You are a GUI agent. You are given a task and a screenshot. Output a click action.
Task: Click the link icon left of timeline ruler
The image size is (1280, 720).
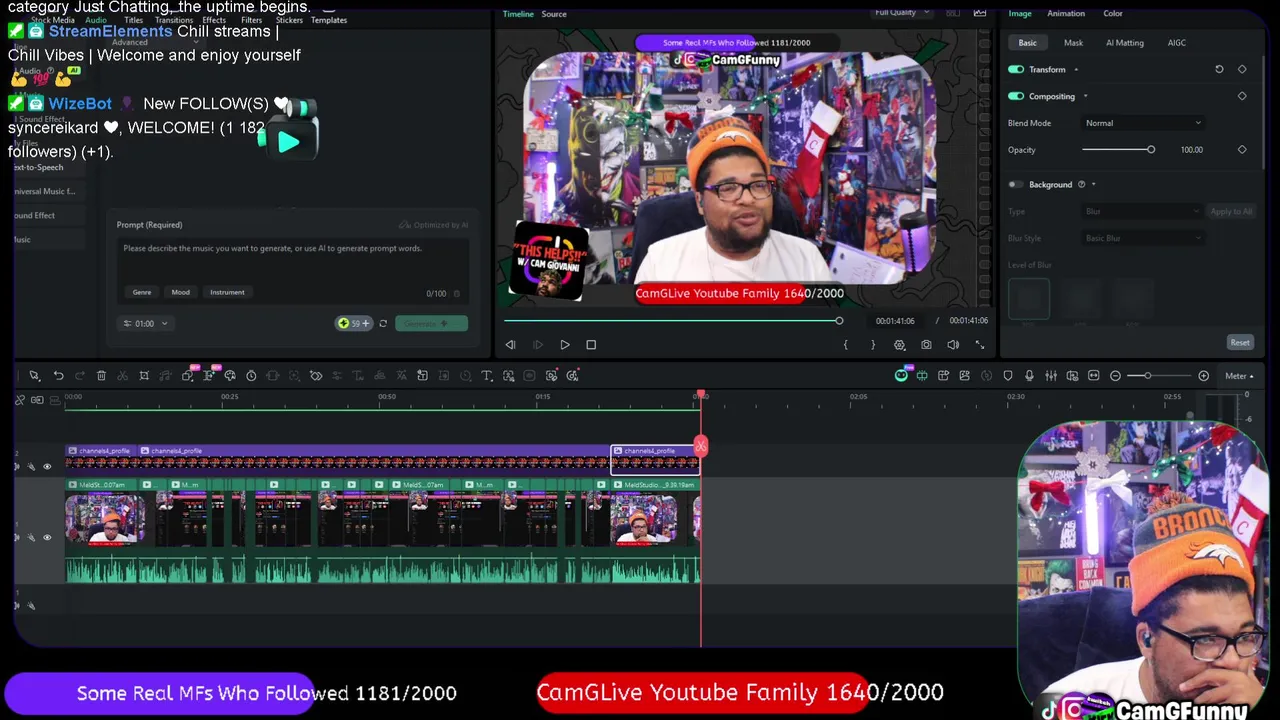20,400
